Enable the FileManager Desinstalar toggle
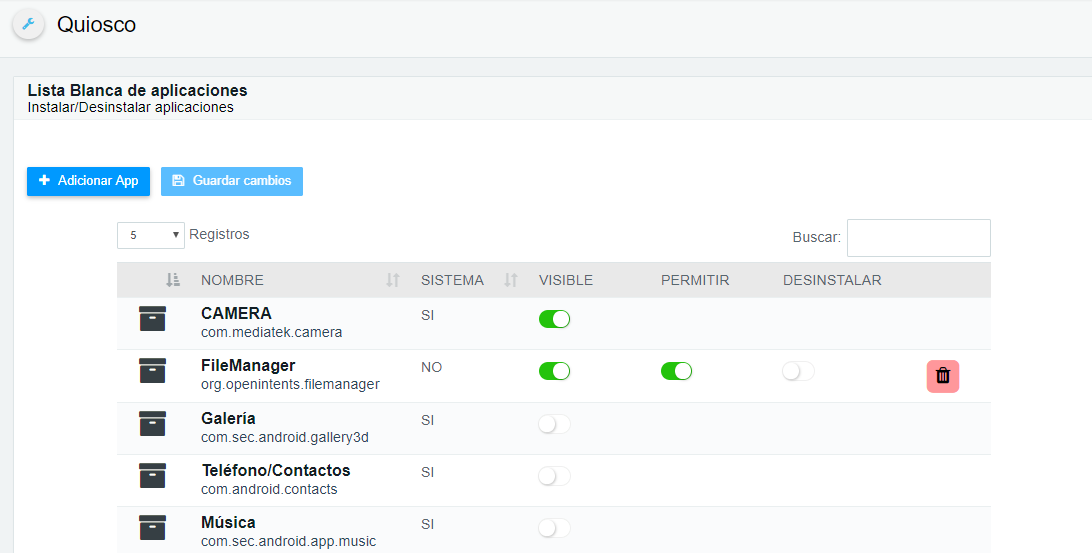 click(x=798, y=371)
